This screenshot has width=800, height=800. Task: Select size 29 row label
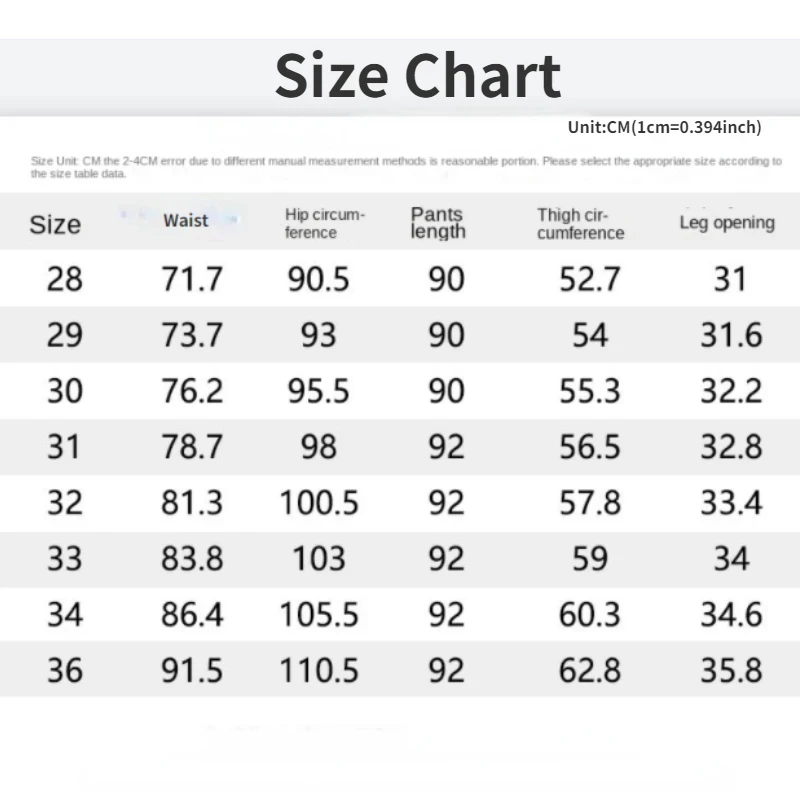pyautogui.click(x=65, y=335)
